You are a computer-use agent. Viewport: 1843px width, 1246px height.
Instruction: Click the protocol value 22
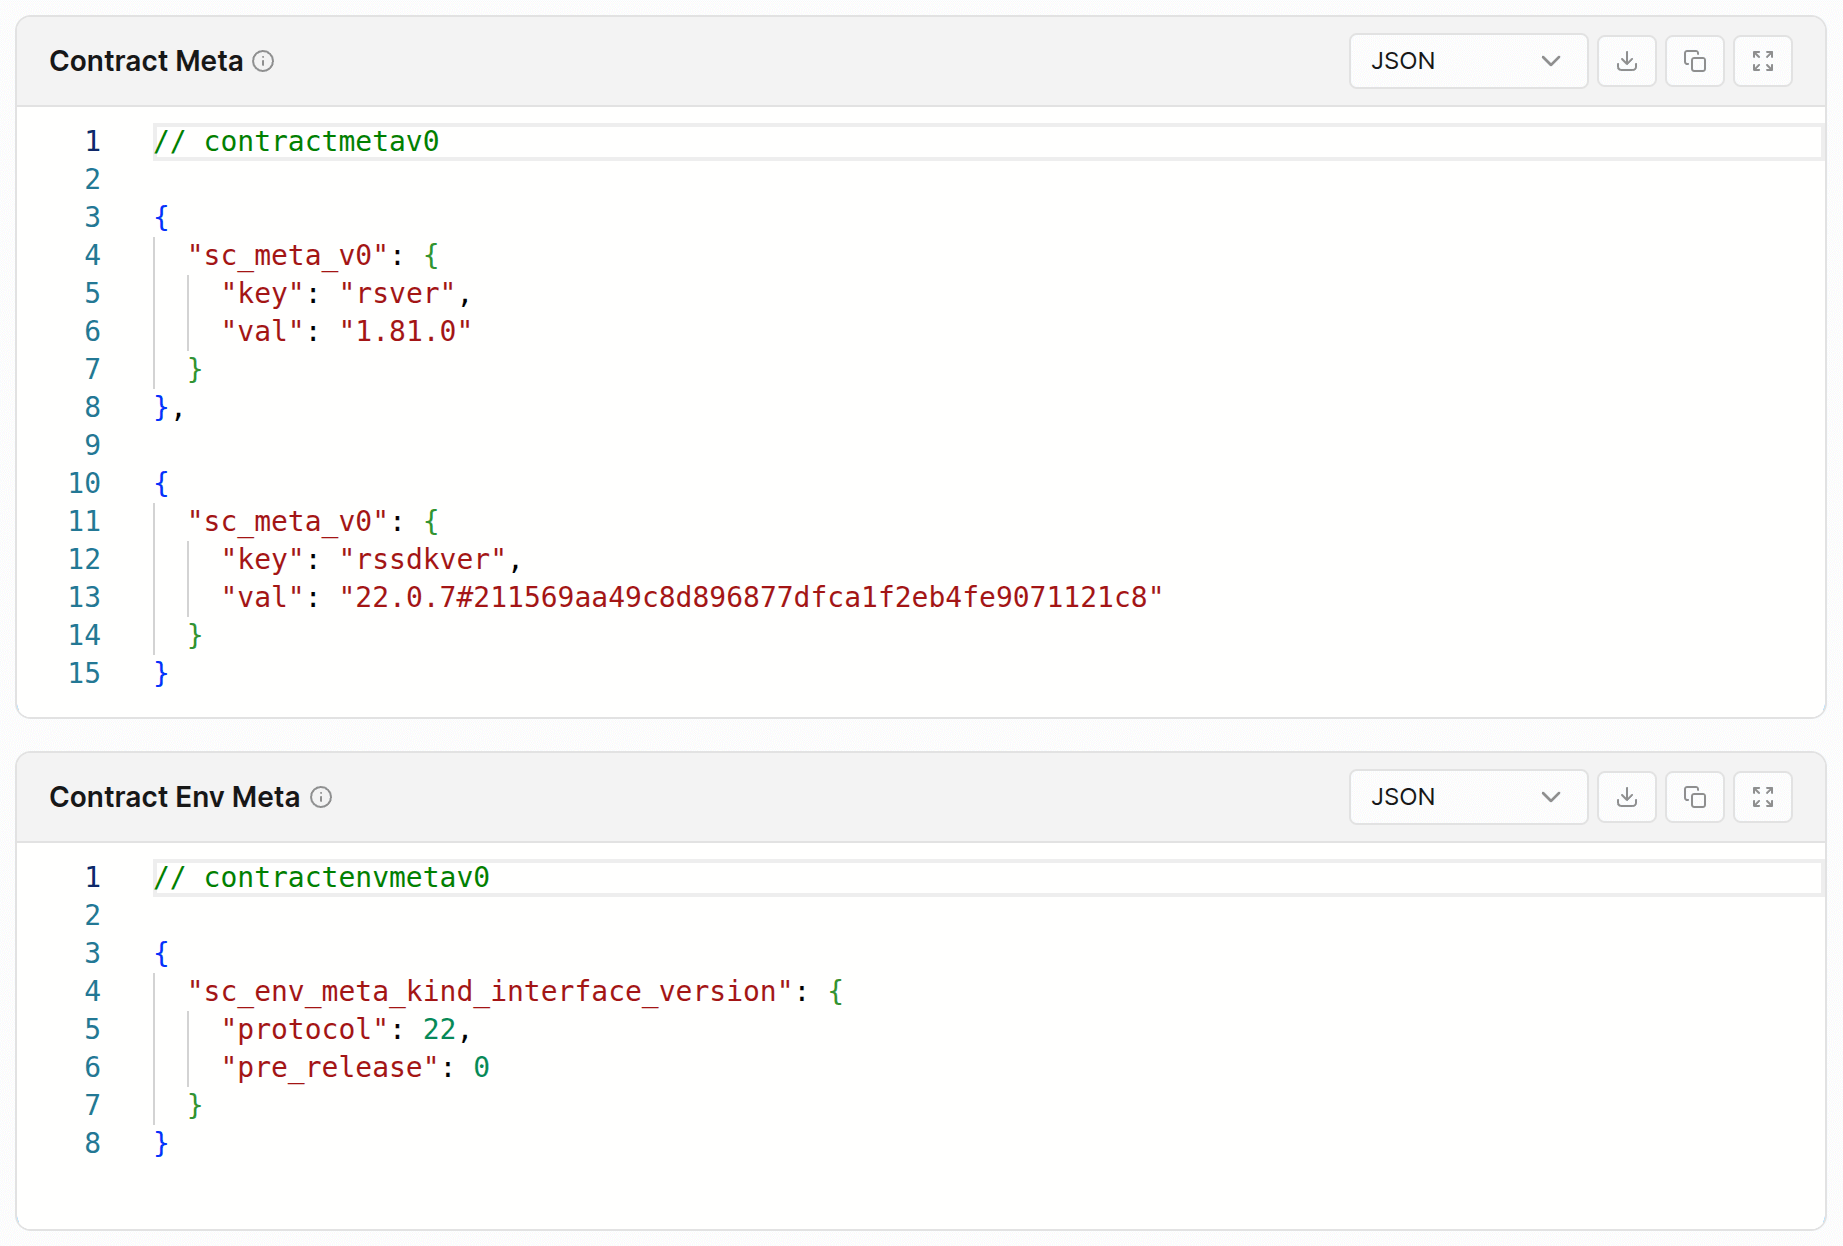click(439, 1029)
